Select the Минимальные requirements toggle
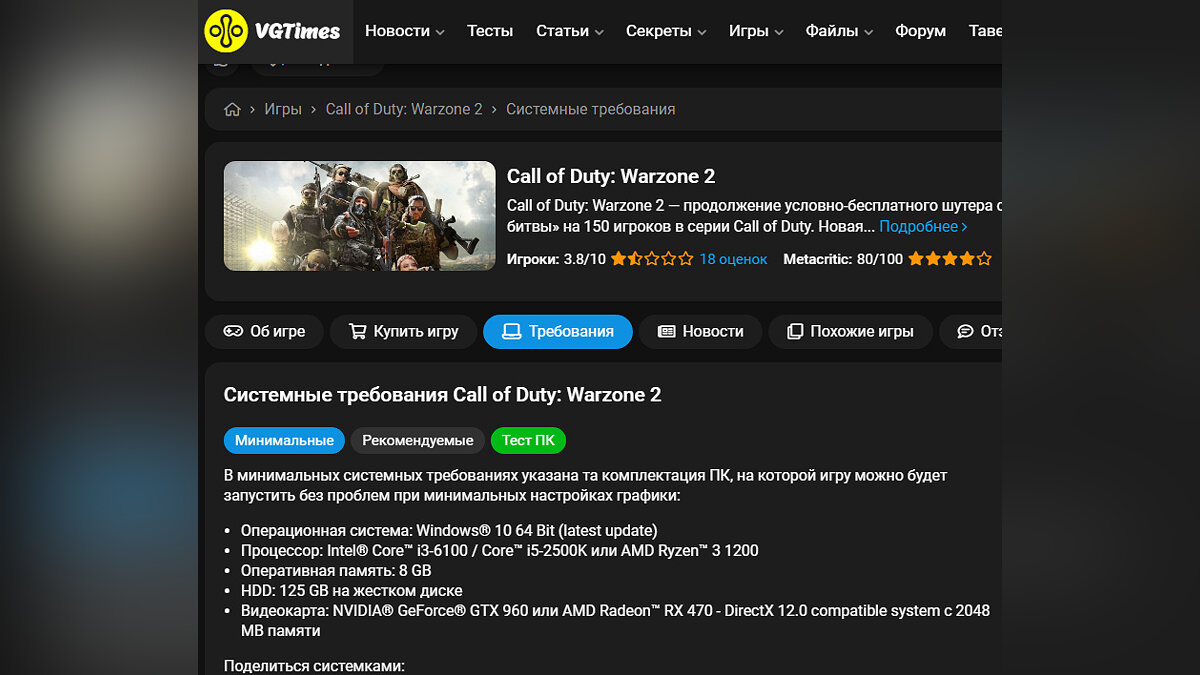The image size is (1200, 675). 284,440
